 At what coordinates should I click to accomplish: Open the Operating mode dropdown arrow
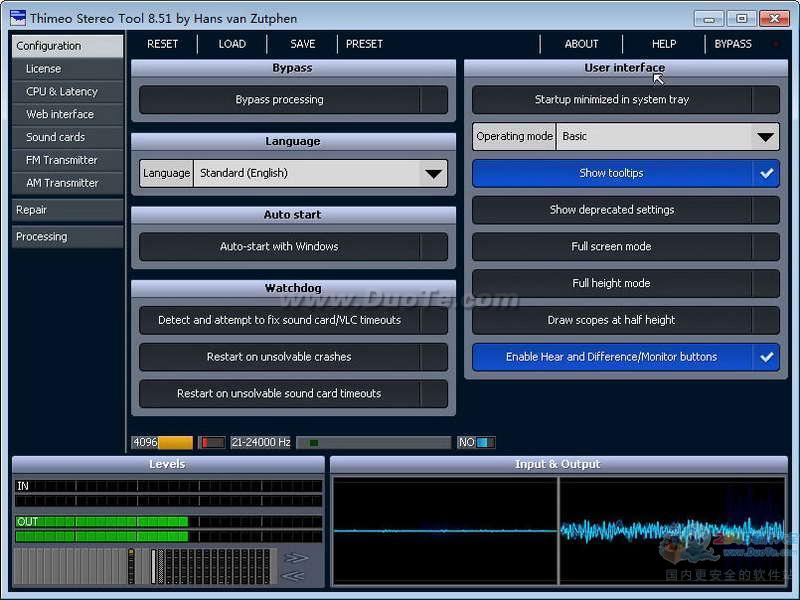765,137
